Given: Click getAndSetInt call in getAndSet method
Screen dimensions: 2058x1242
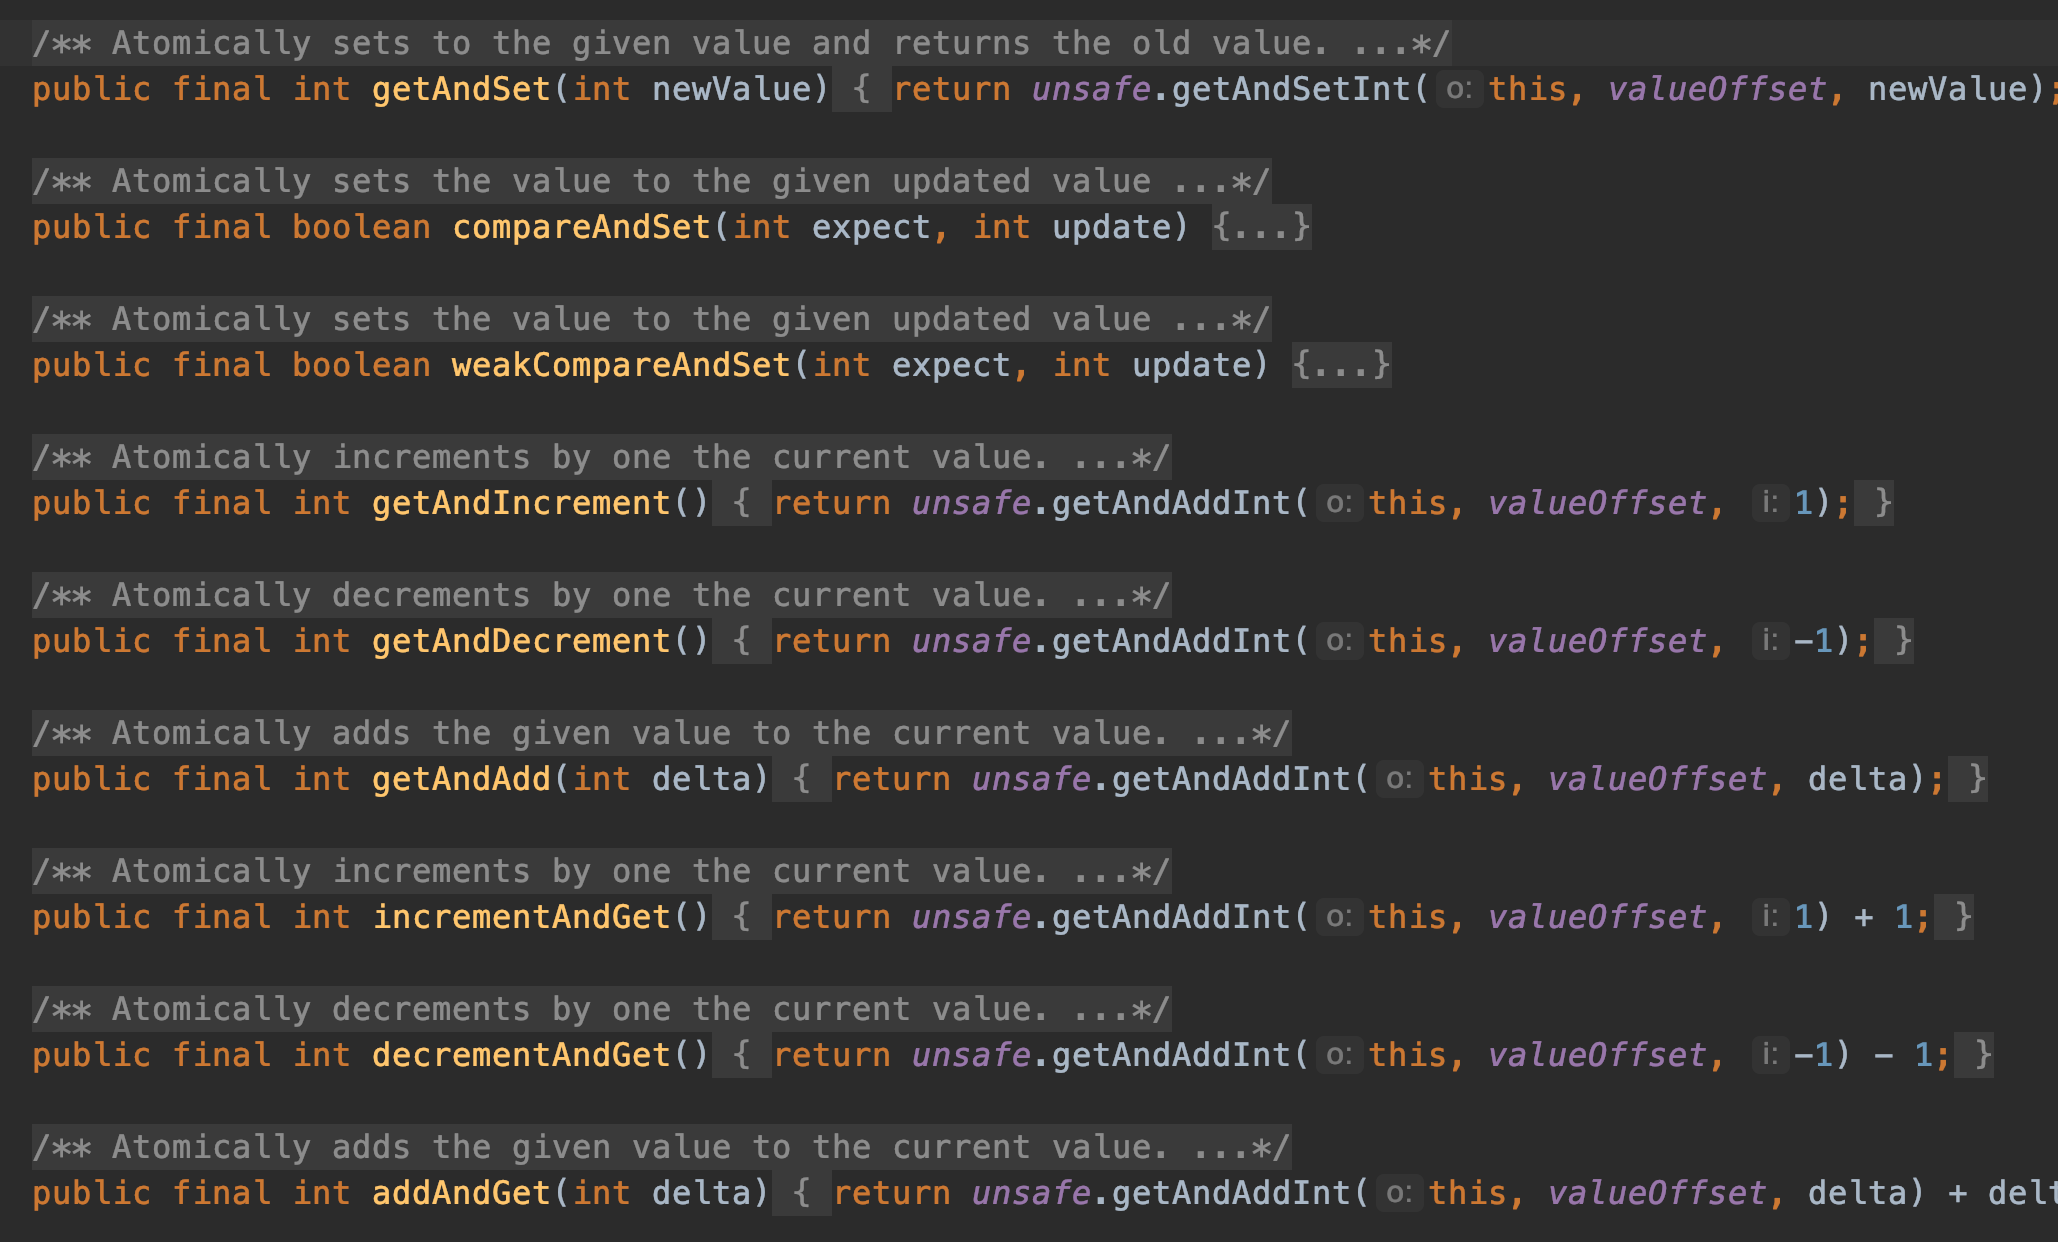Looking at the screenshot, I should click(x=1290, y=90).
